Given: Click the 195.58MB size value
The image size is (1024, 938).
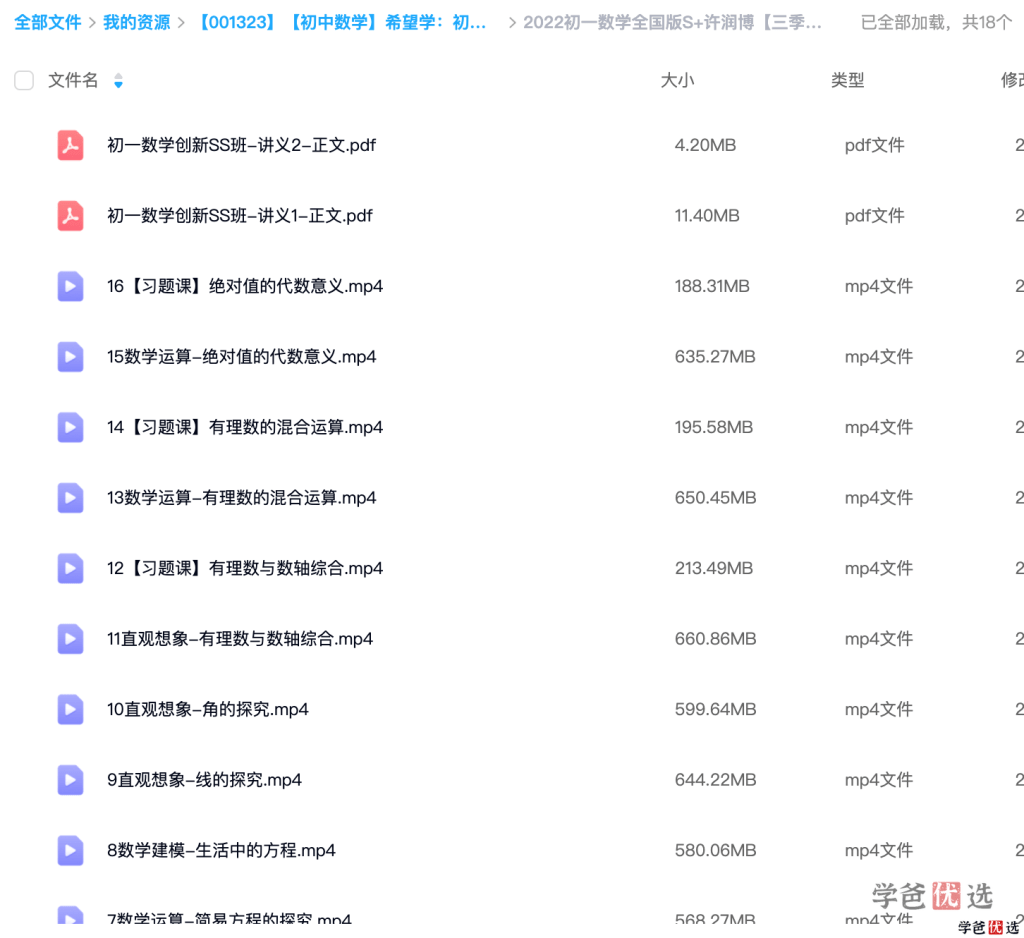Looking at the screenshot, I should [714, 427].
